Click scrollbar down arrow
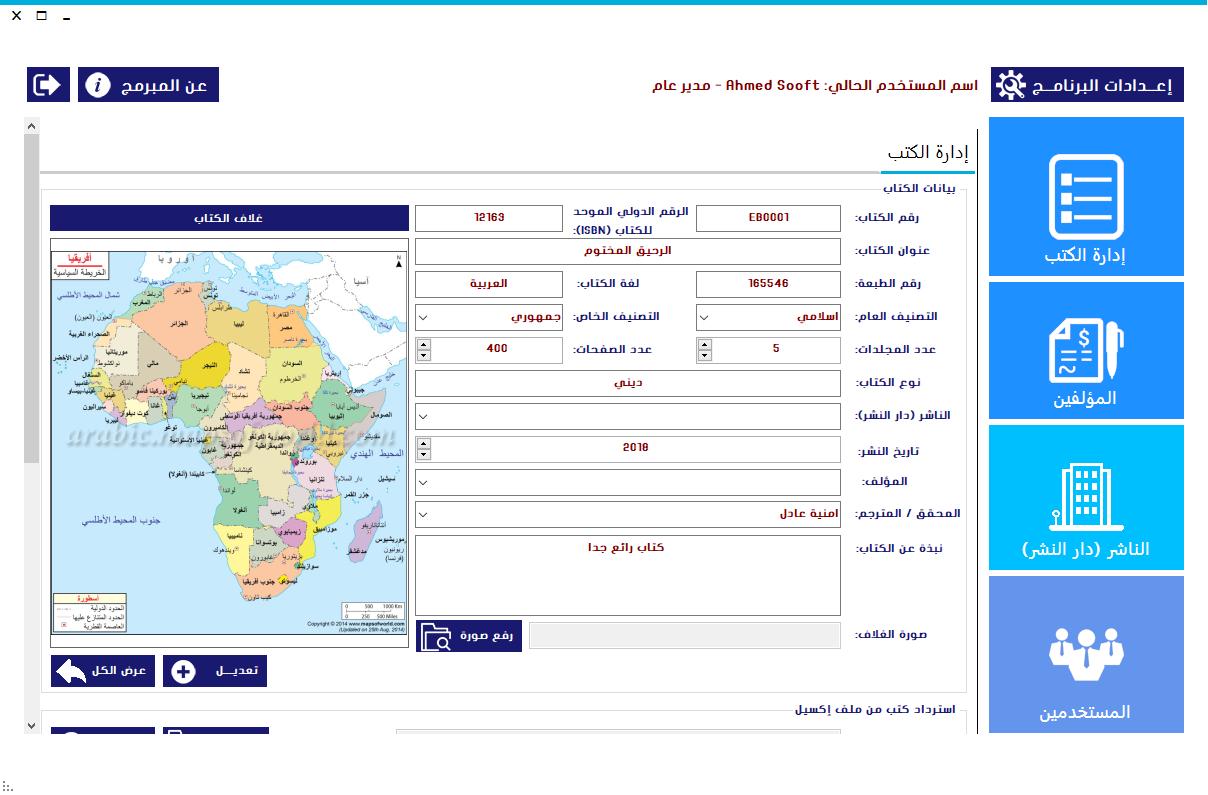Image resolution: width=1208 pixels, height=795 pixels. tap(31, 724)
